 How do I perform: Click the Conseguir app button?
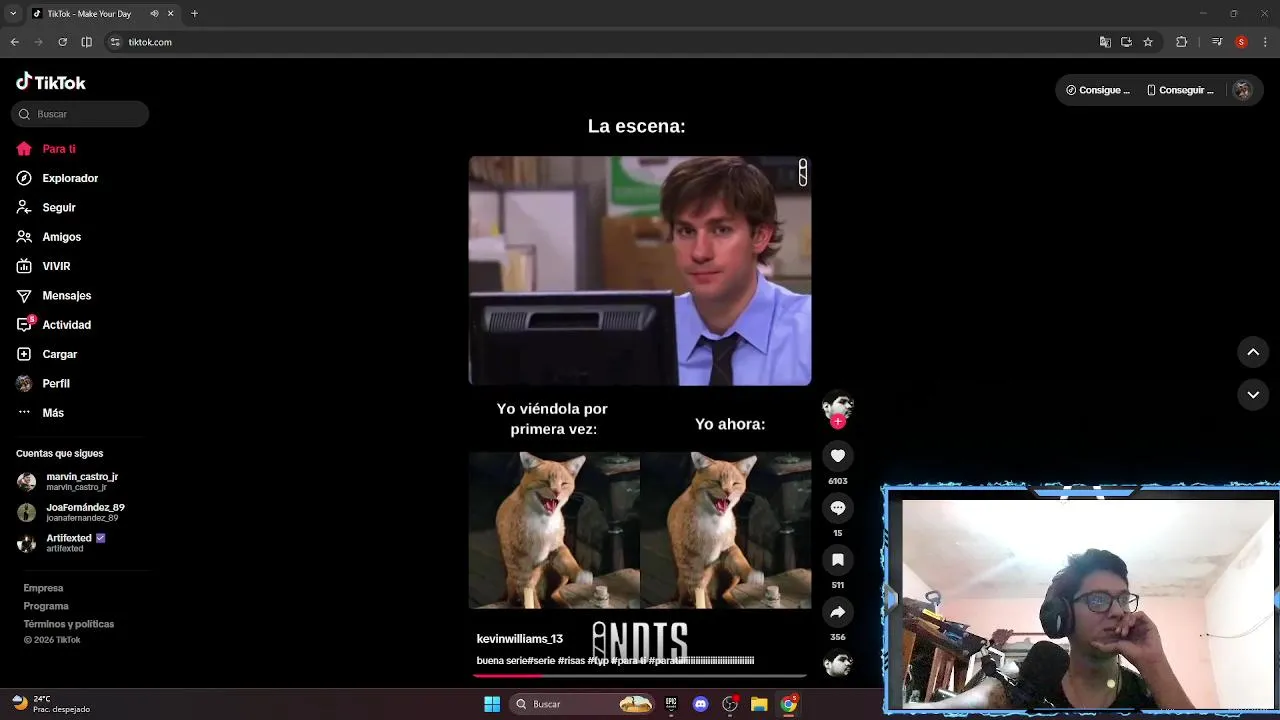1180,90
